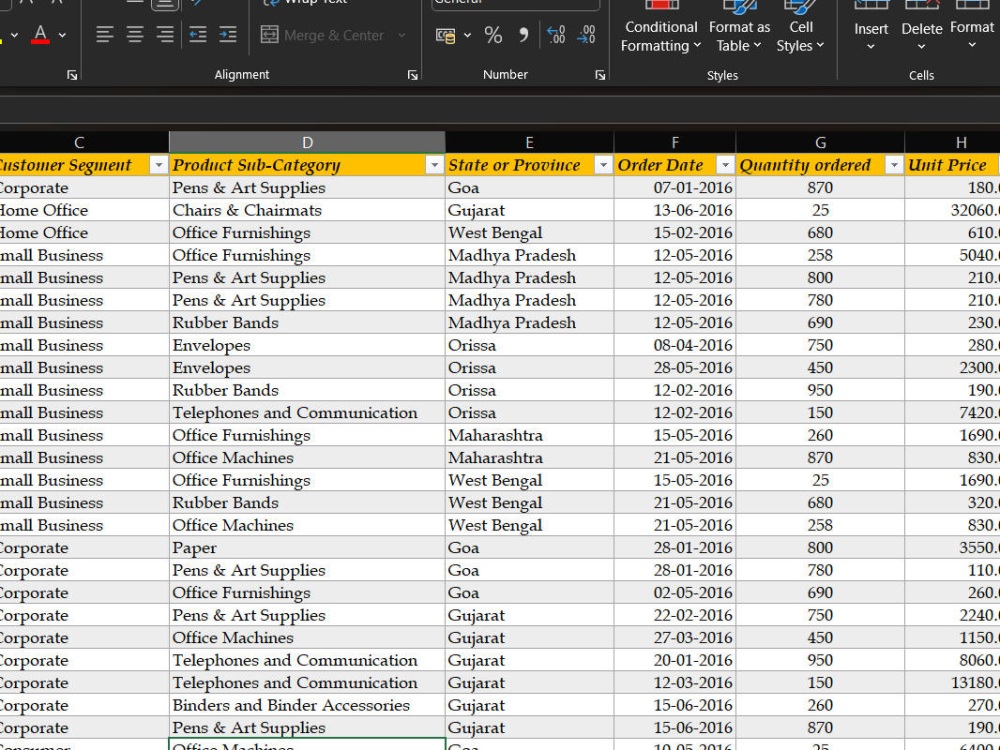Viewport: 1000px width, 750px height.
Task: Align text left in Alignment group
Action: [x=105, y=34]
